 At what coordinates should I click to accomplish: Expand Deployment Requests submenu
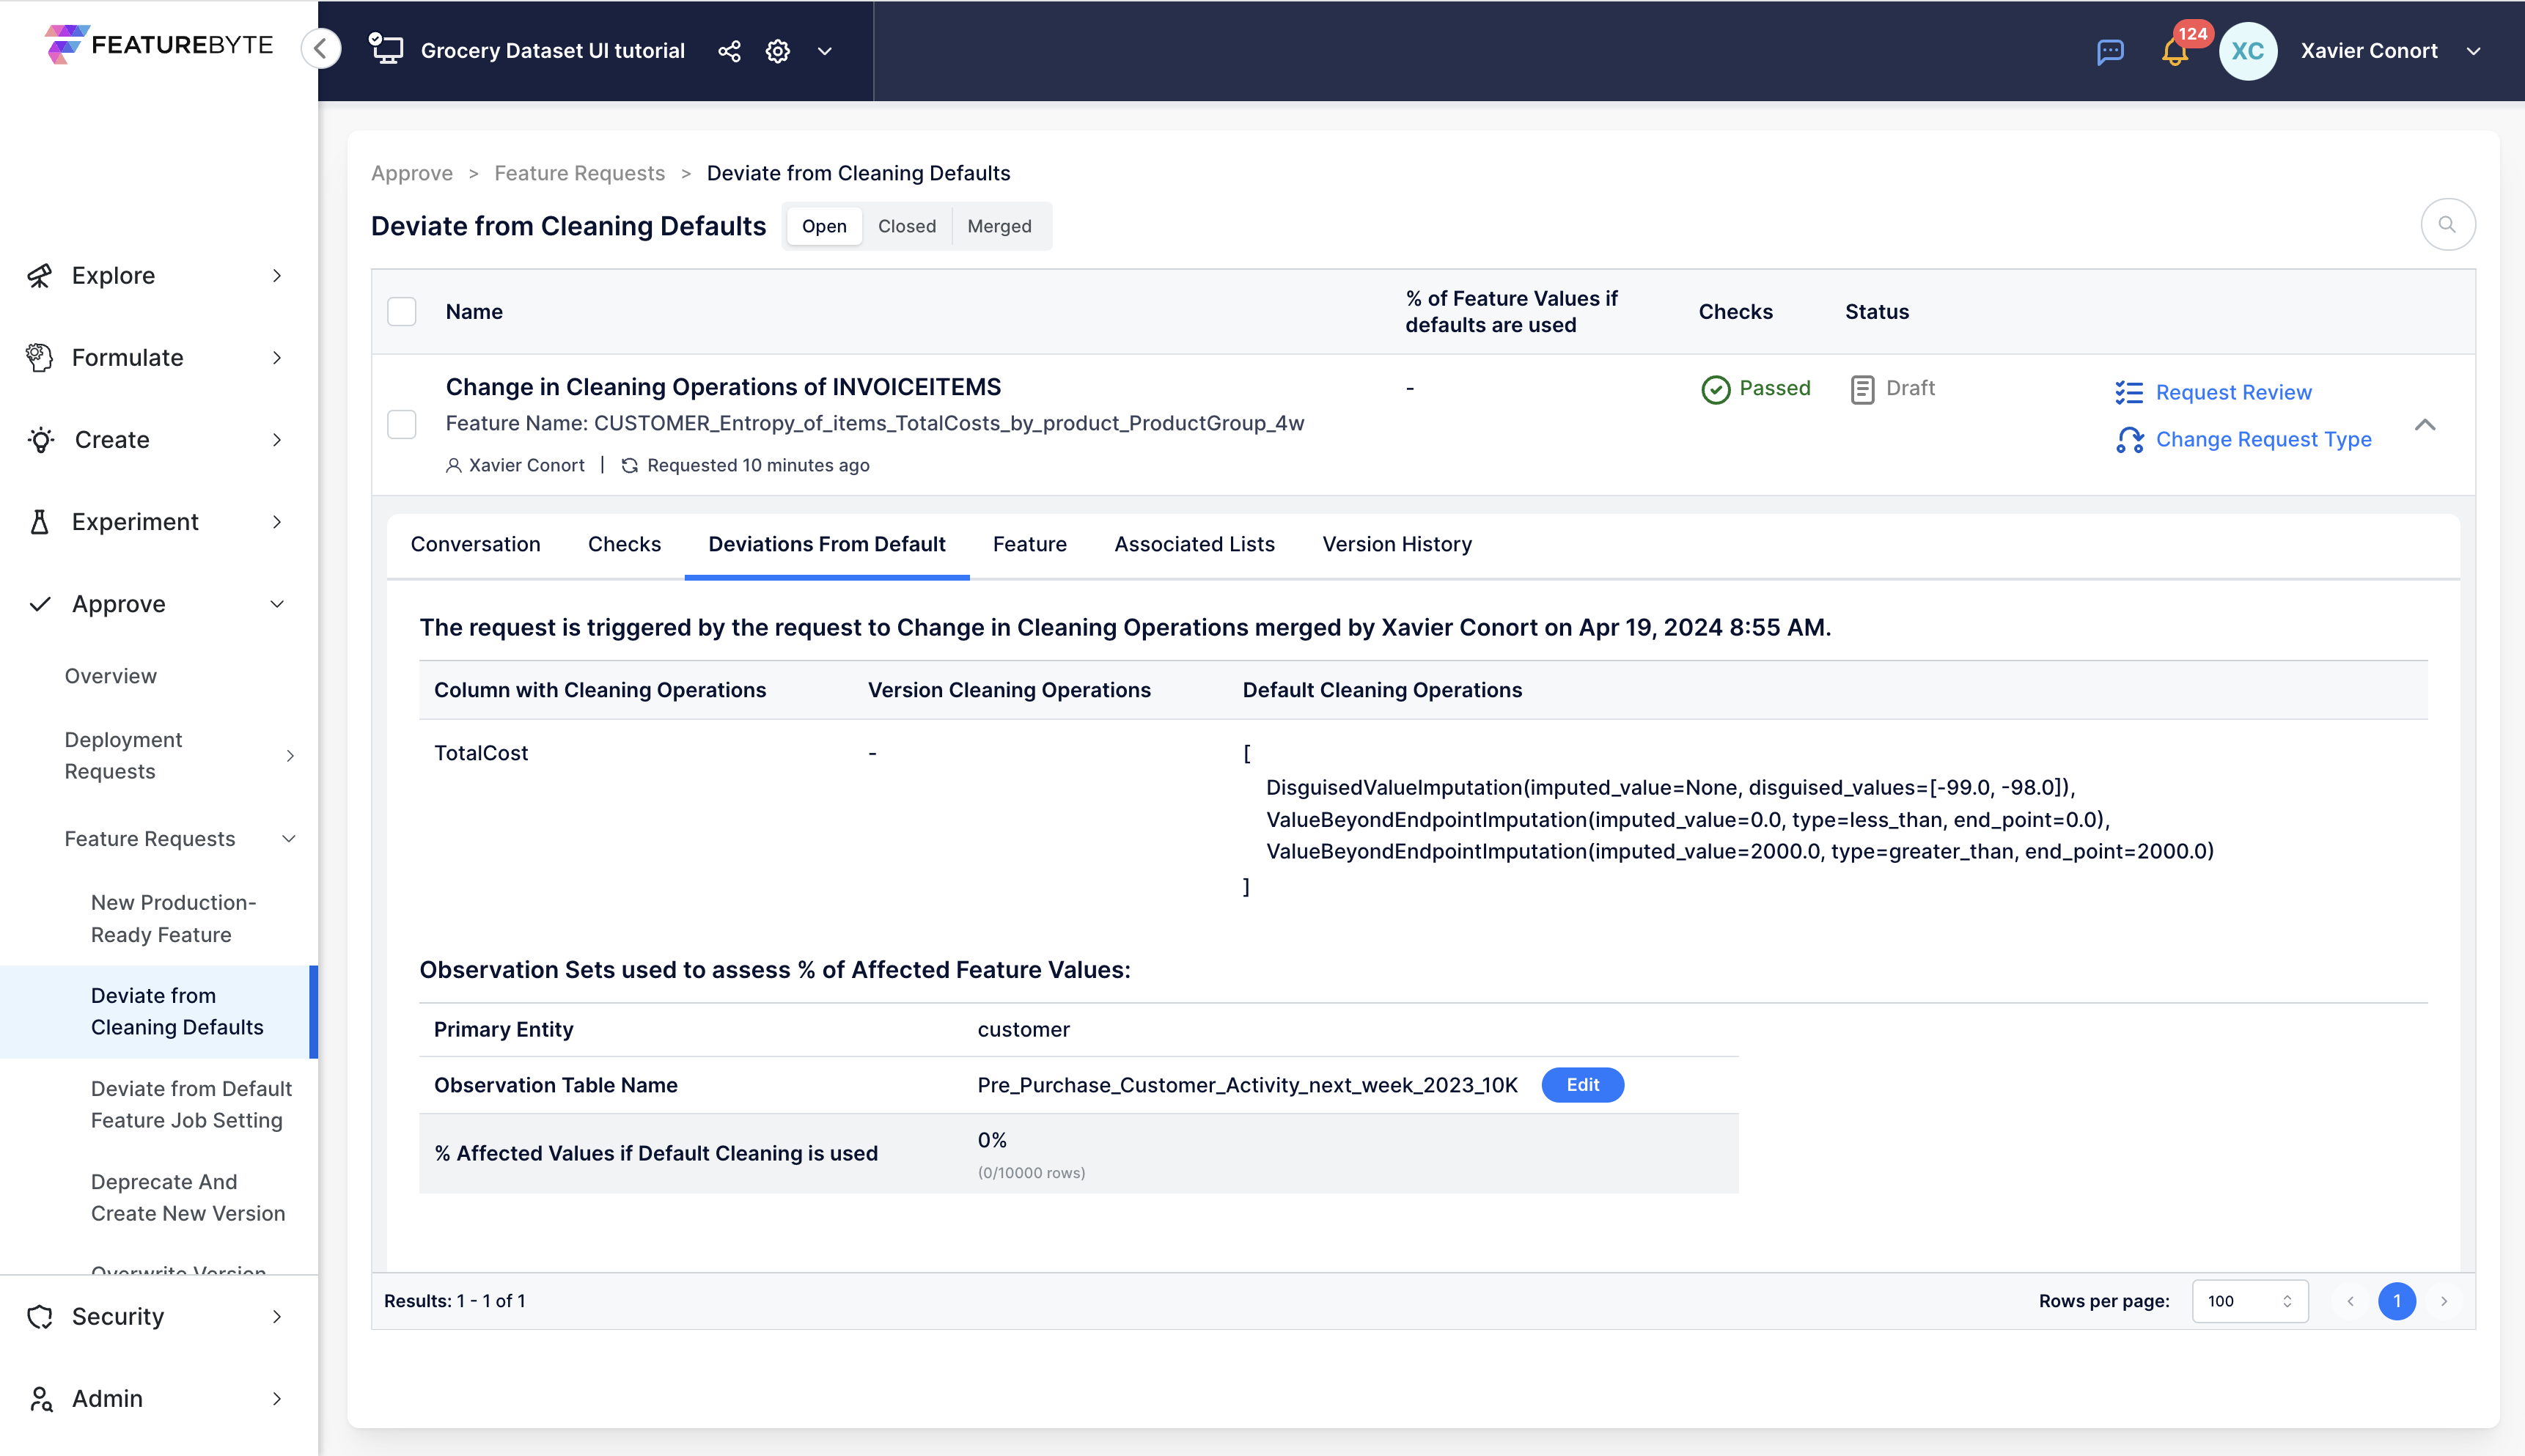[x=290, y=756]
